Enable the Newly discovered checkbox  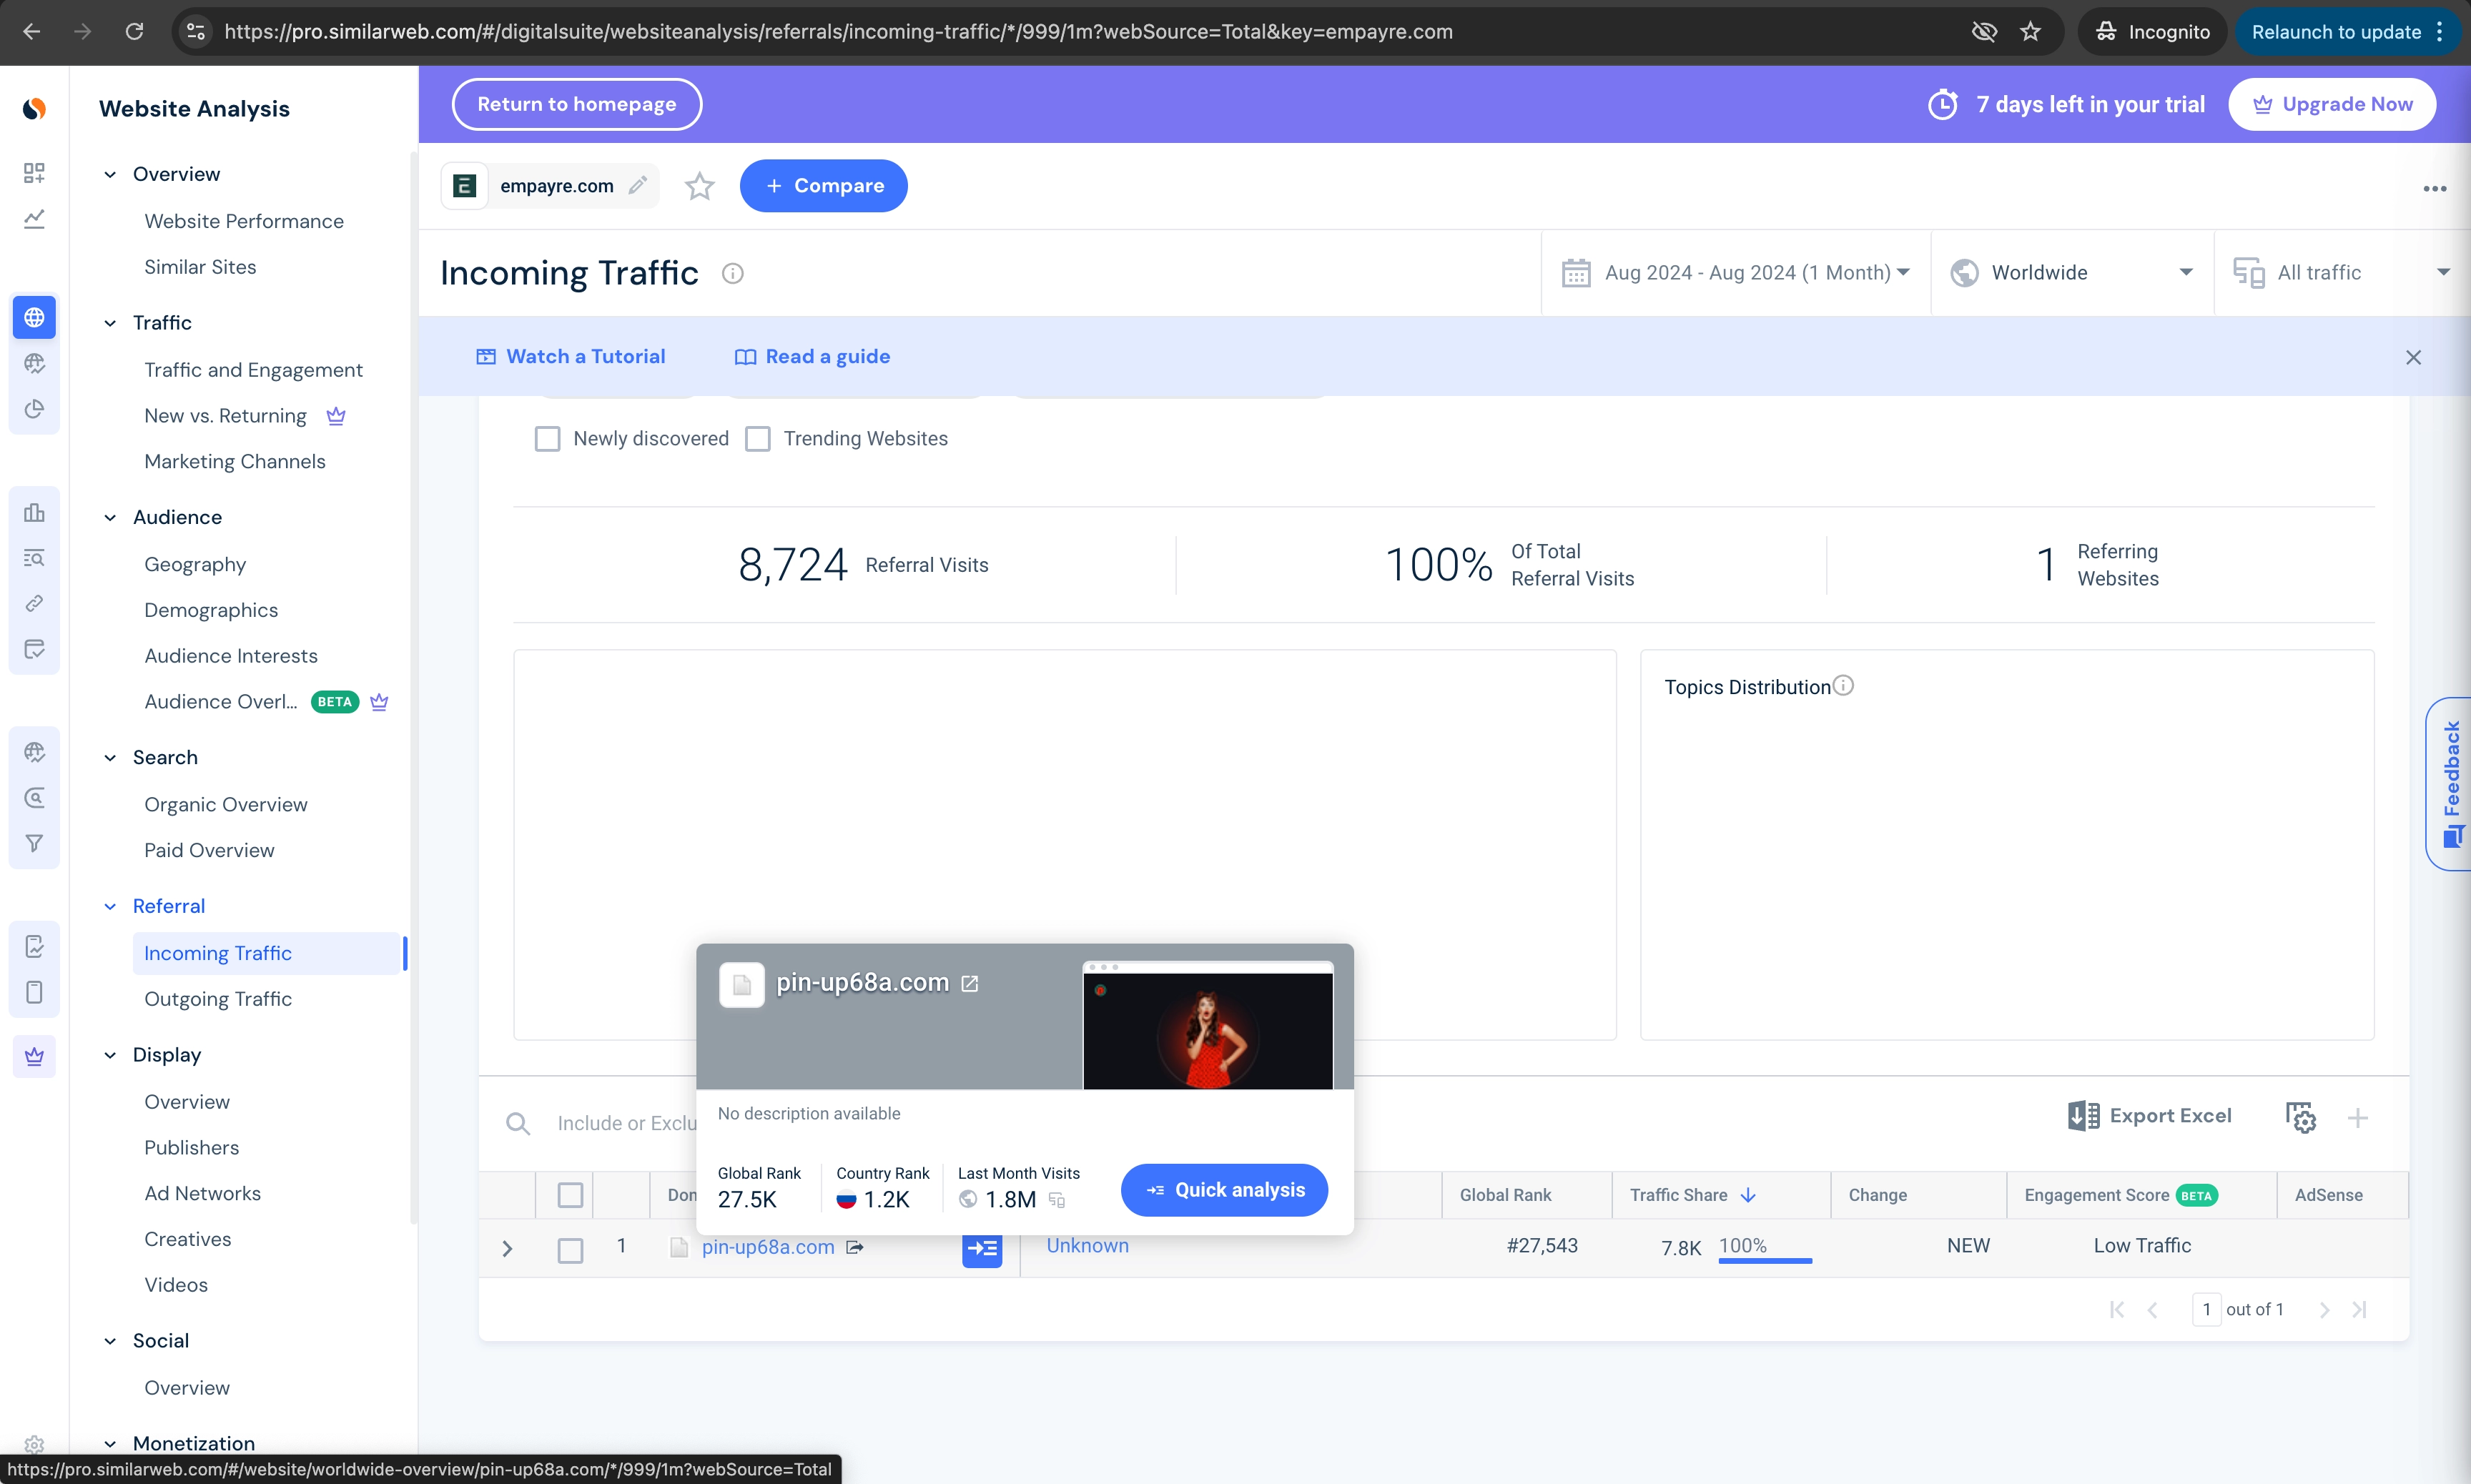click(548, 438)
